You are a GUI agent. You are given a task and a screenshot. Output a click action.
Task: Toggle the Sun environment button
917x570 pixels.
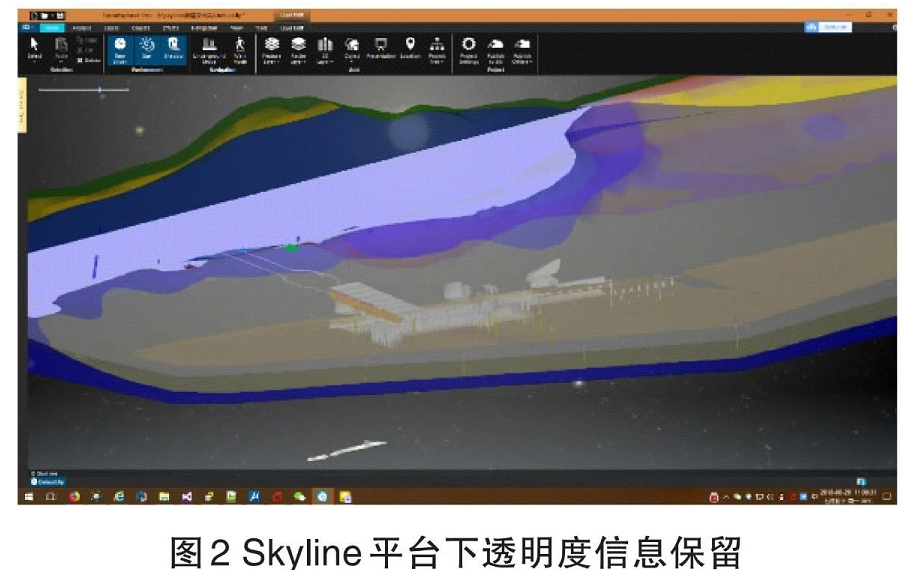(147, 50)
